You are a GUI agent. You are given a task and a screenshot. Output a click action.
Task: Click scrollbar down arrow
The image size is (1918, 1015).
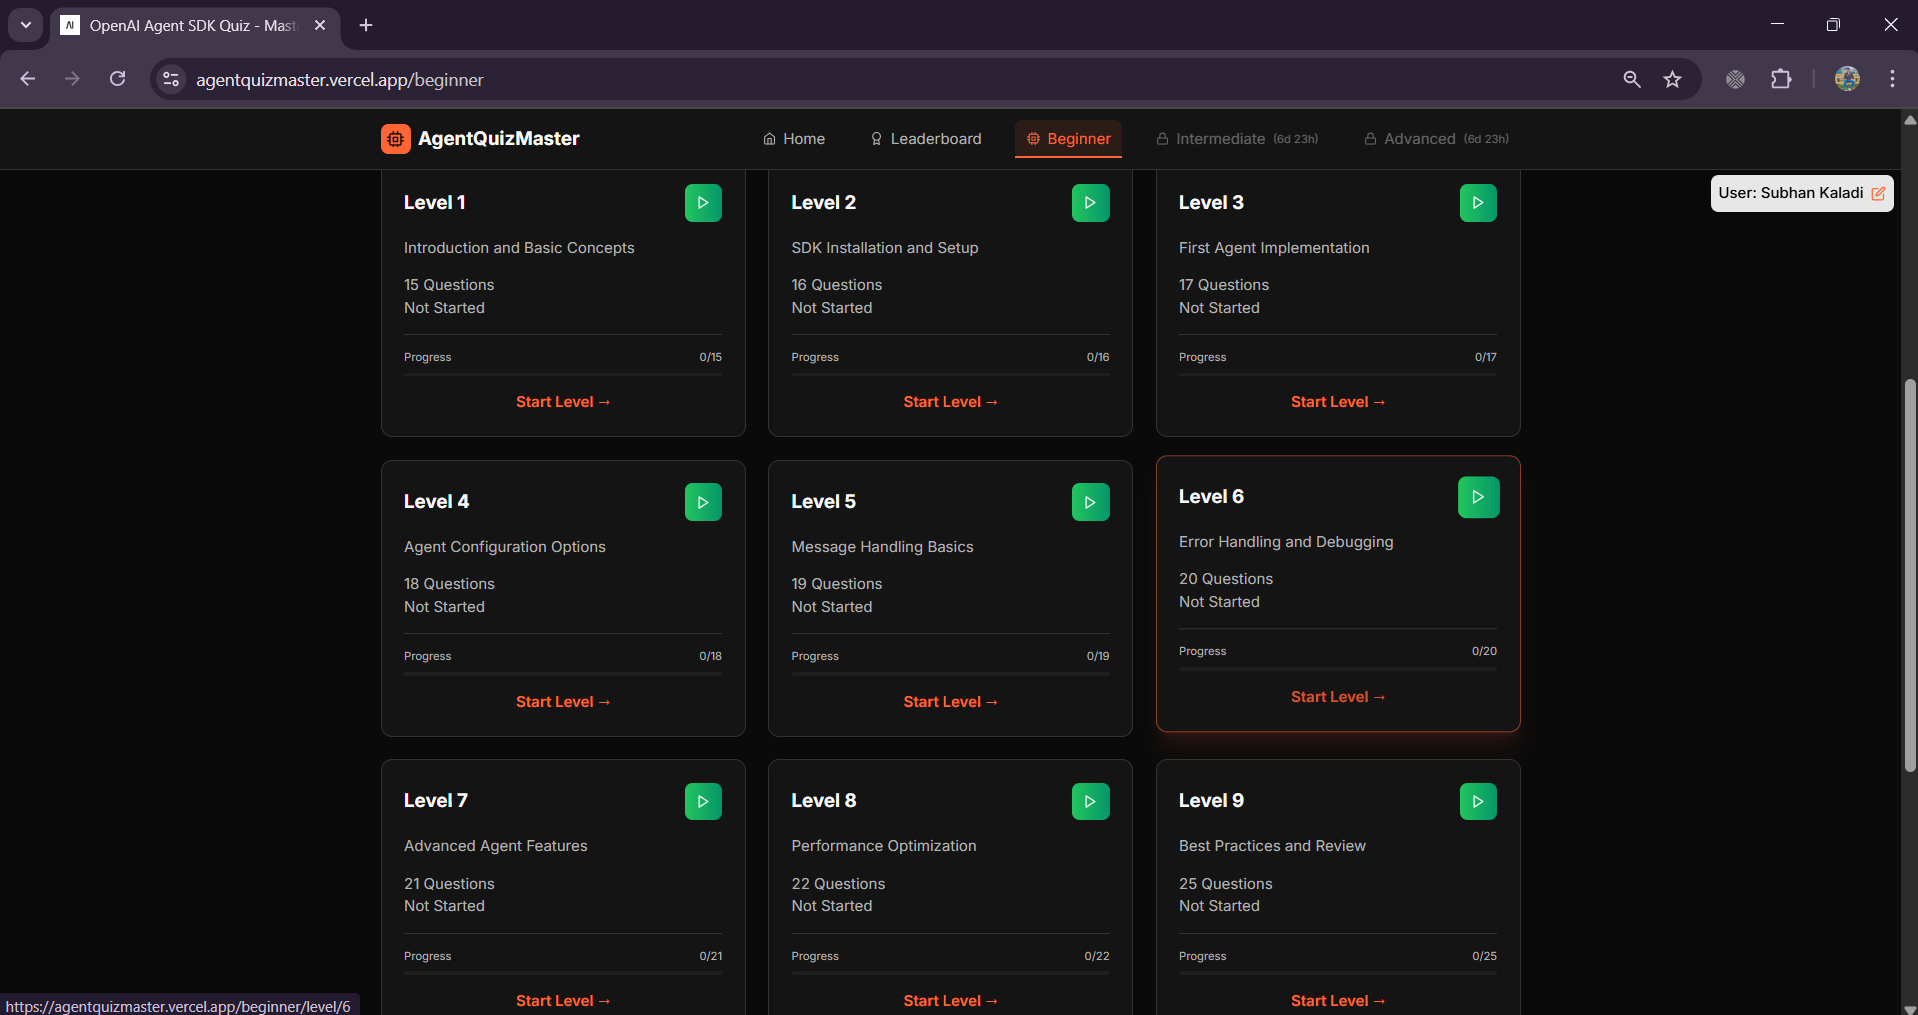tap(1910, 1008)
